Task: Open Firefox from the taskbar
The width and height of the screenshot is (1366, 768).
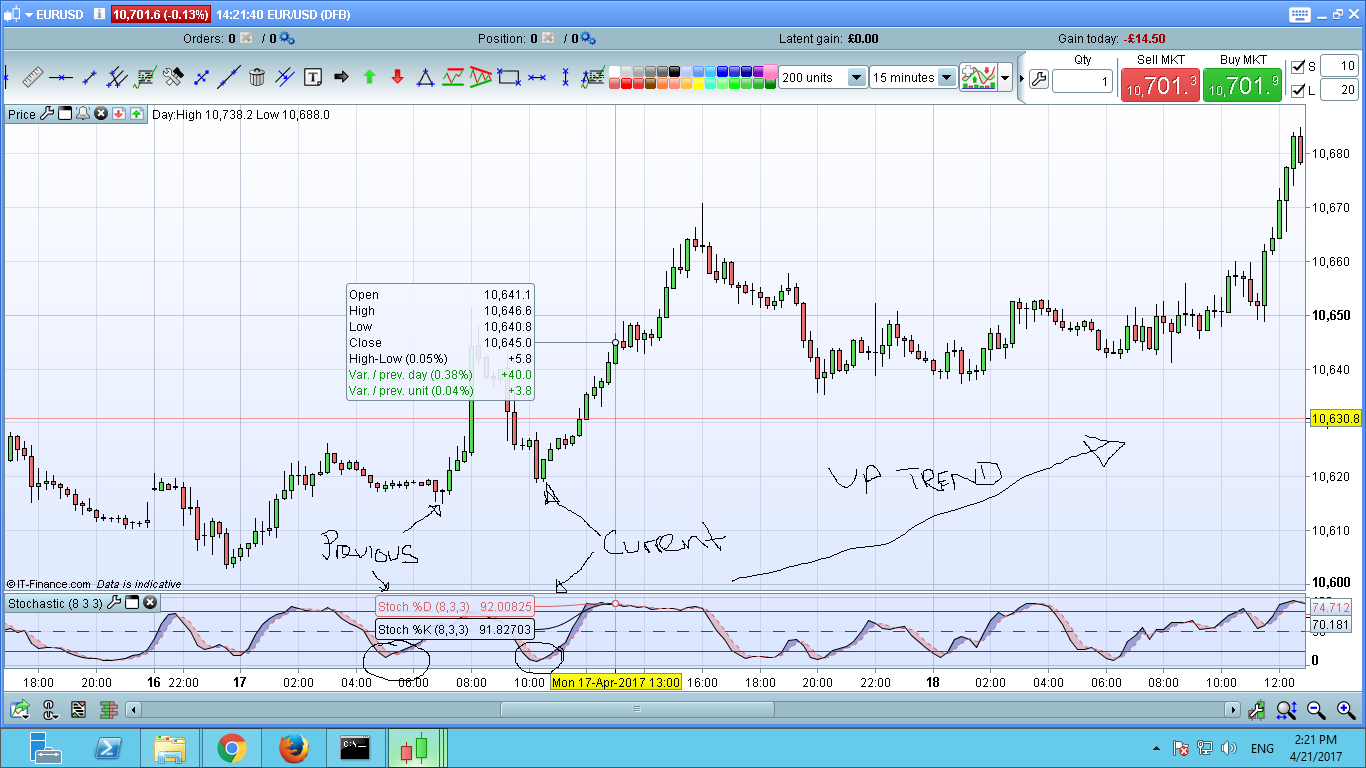Action: point(294,747)
